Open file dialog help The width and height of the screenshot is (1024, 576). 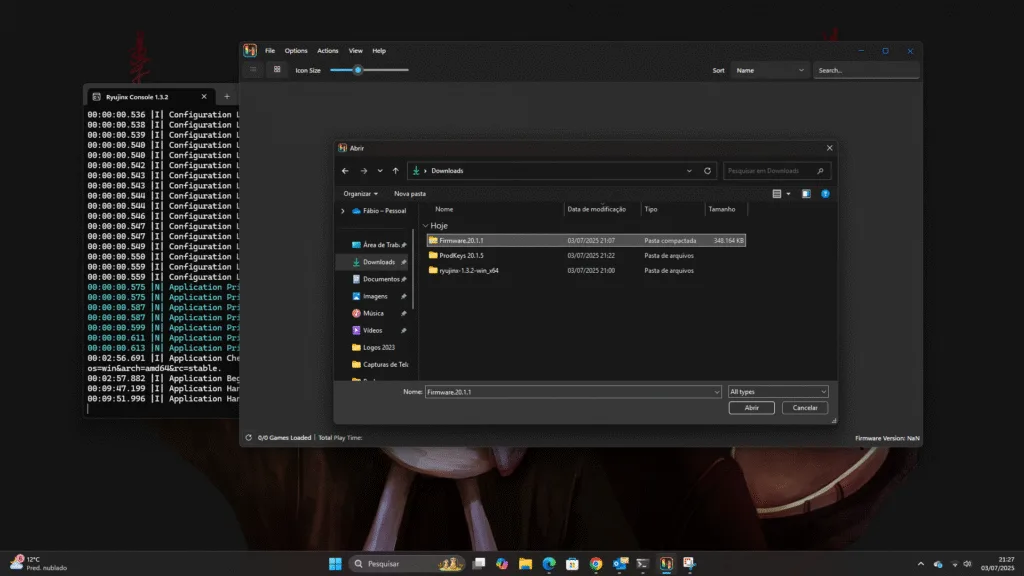[825, 194]
